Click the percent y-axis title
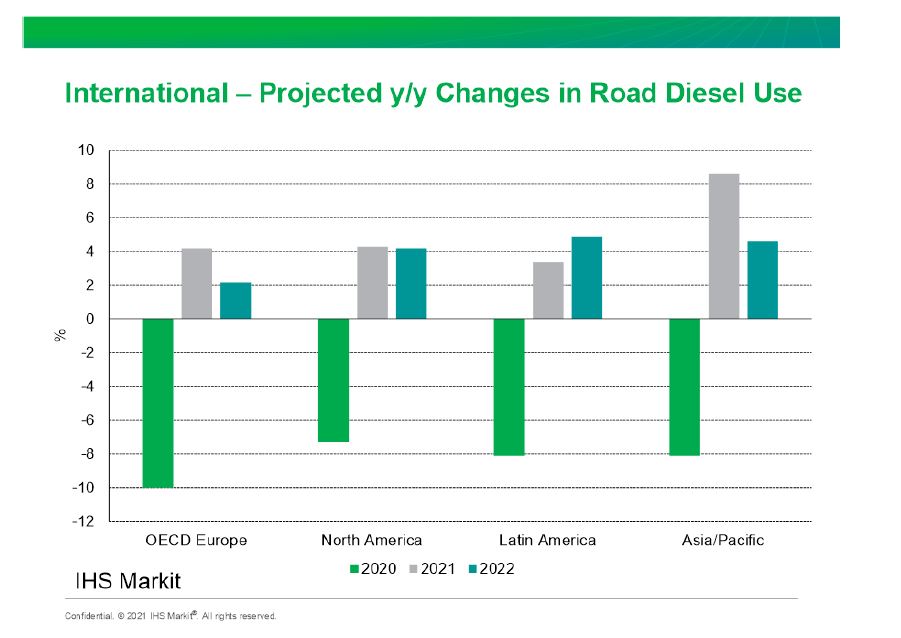The image size is (901, 638). click(x=60, y=335)
